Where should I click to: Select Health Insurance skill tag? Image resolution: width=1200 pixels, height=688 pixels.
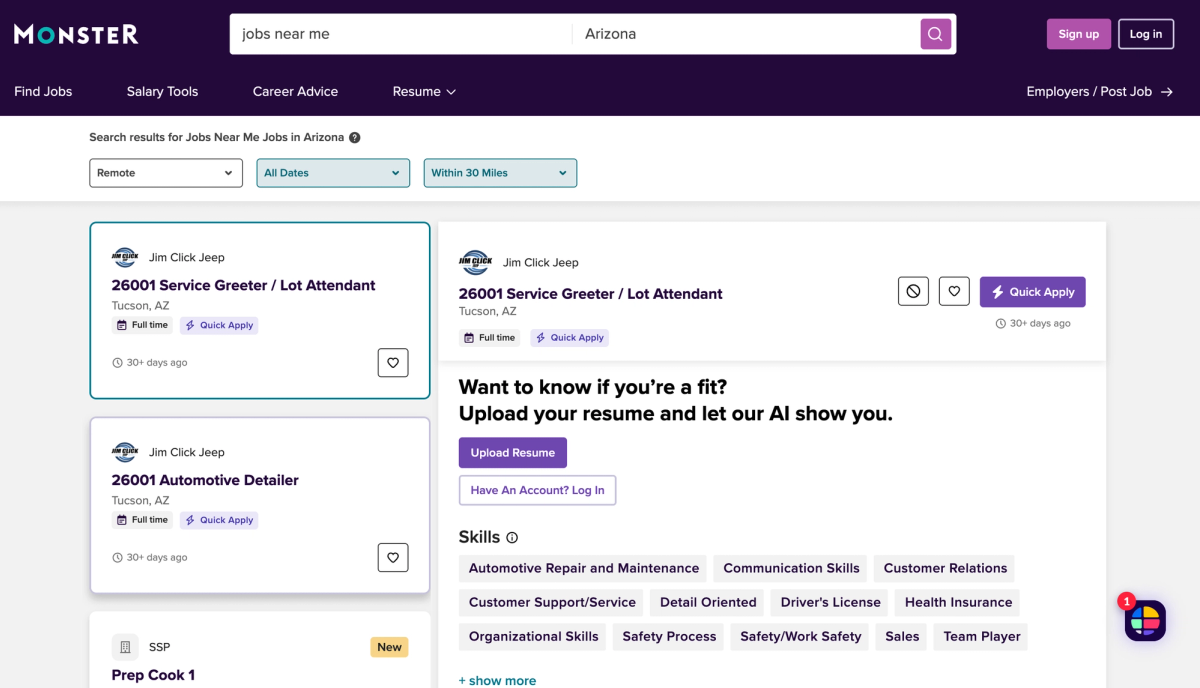[959, 603]
